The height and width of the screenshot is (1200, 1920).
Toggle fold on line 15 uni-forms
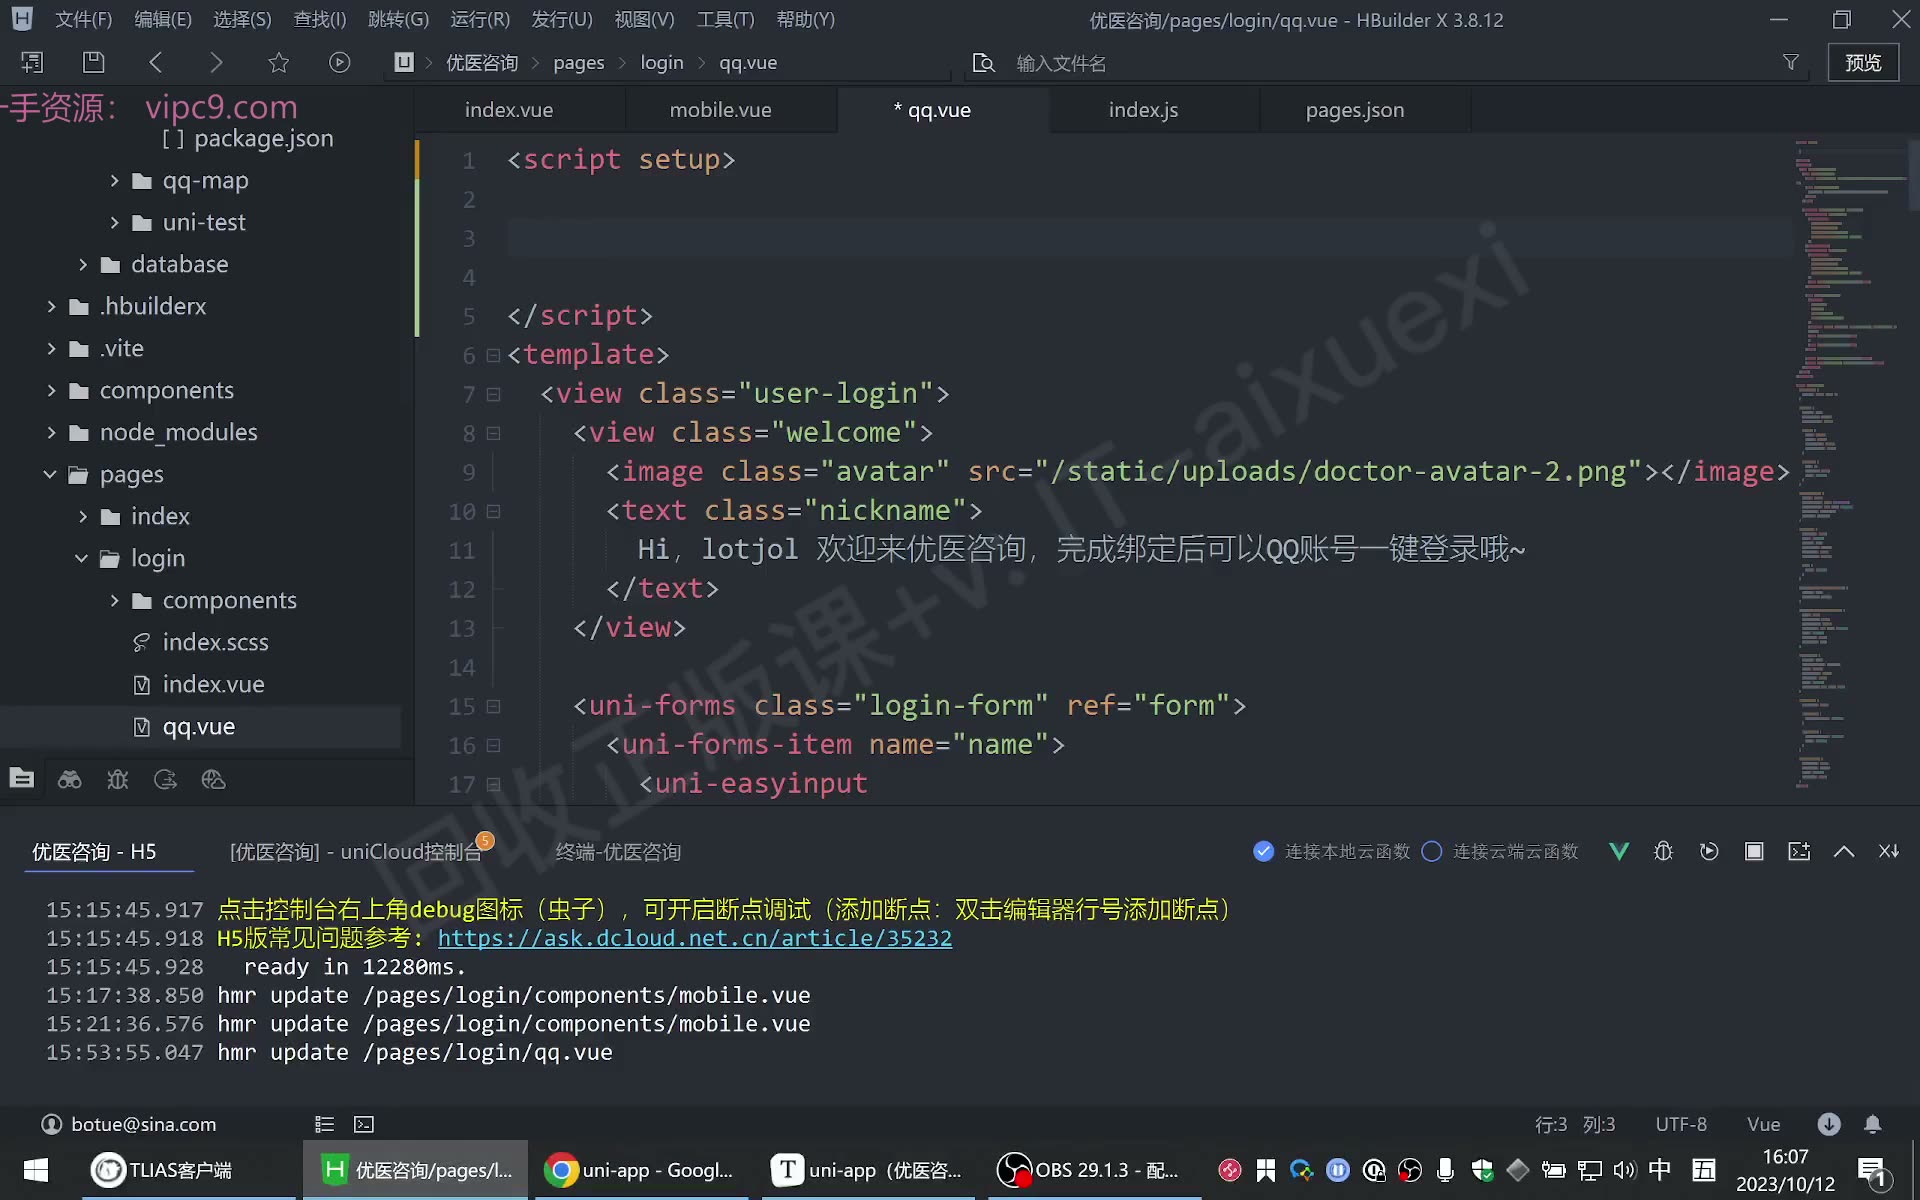click(493, 706)
